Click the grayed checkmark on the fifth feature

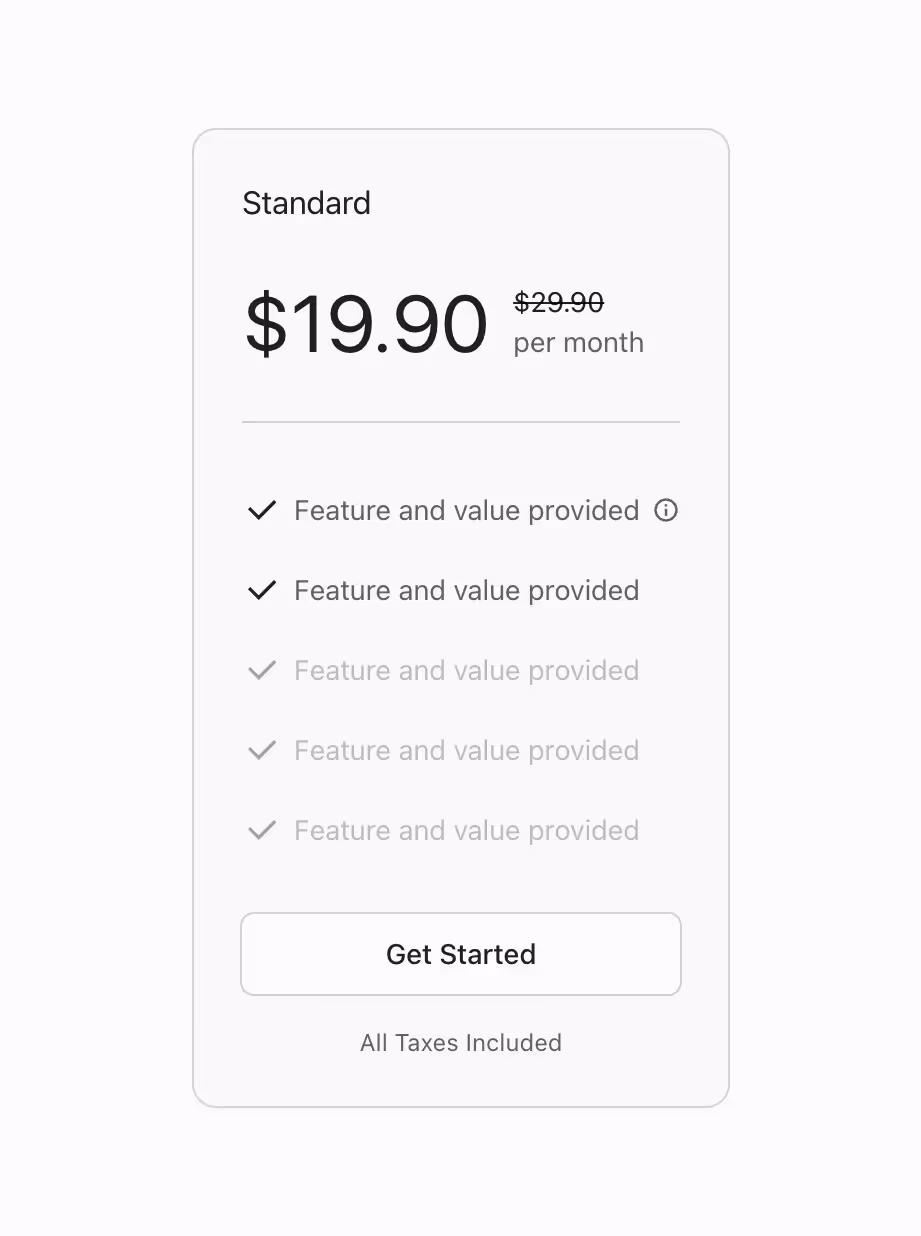point(261,830)
